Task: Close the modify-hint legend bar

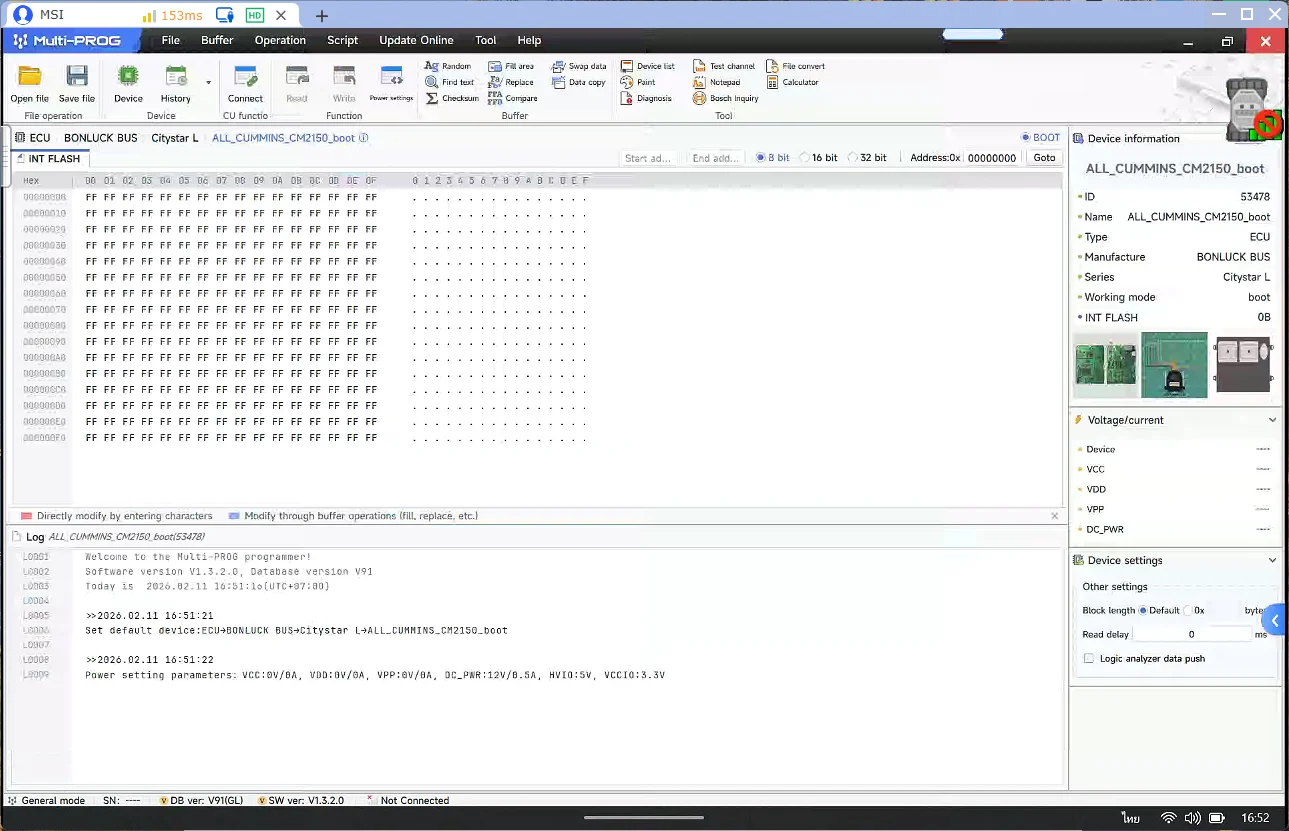Action: [x=1054, y=516]
